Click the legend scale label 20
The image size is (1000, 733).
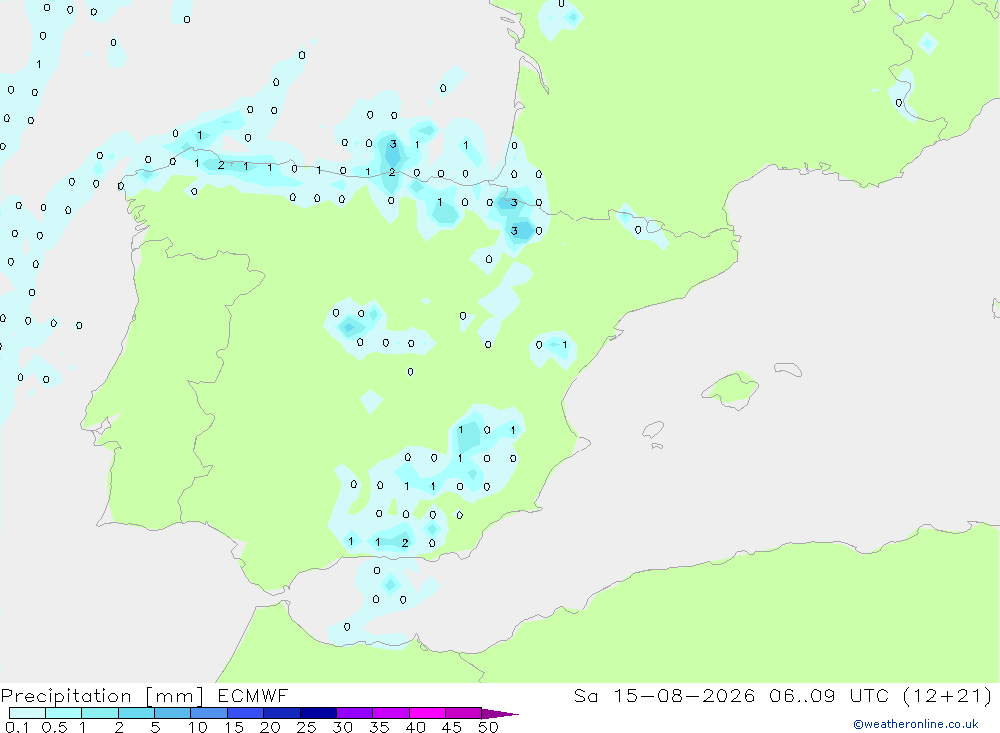click(270, 727)
